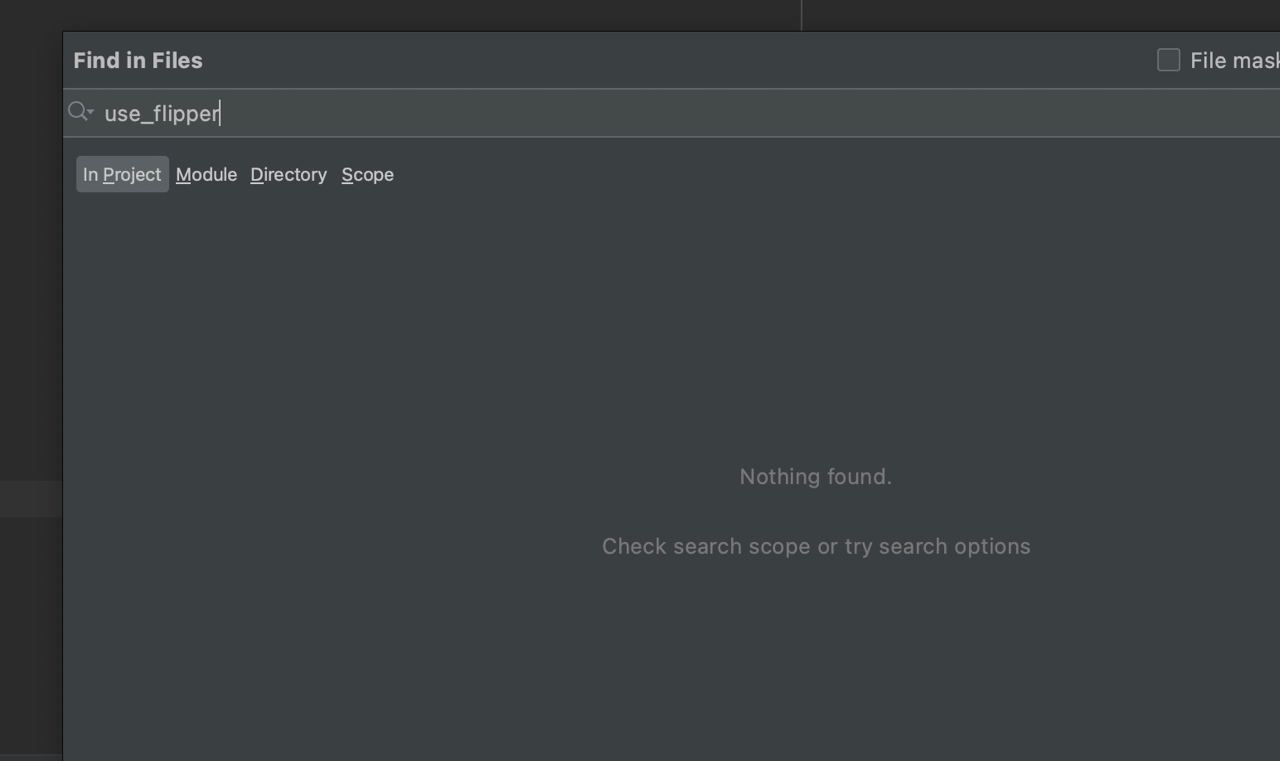Click the magnifier search icon
Image resolution: width=1280 pixels, height=761 pixels.
(x=77, y=111)
